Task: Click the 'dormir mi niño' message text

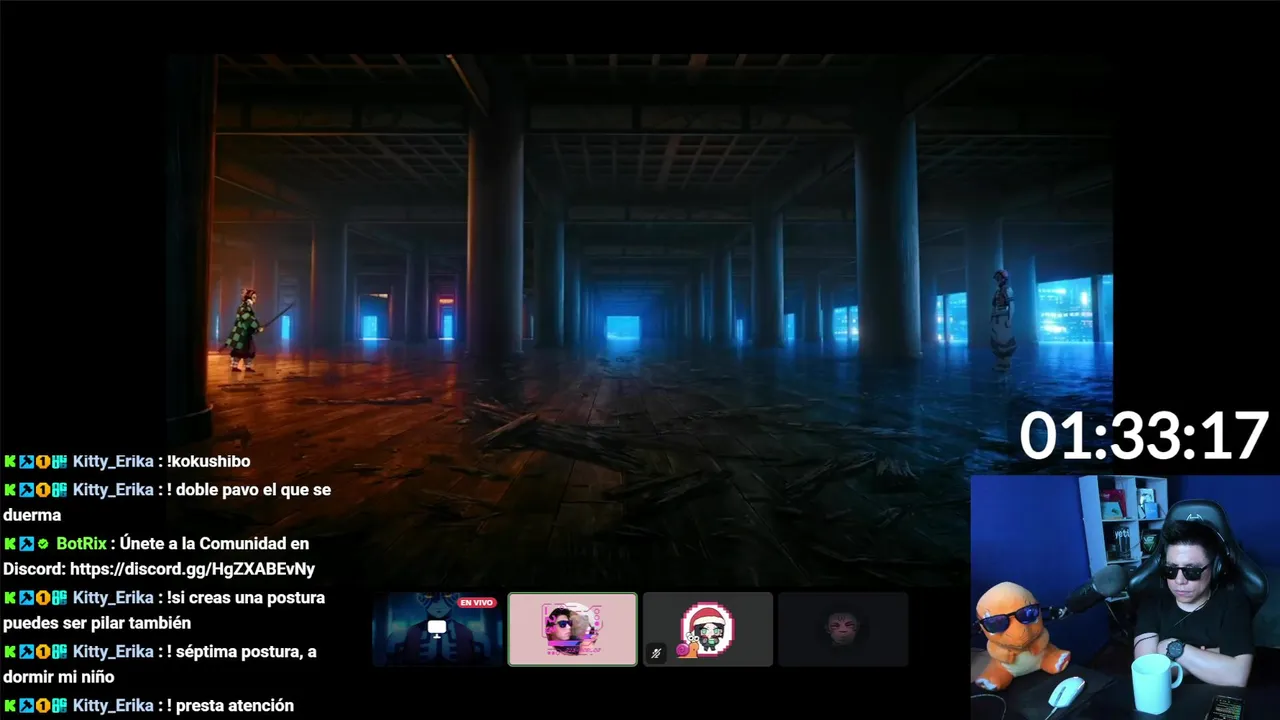Action: point(59,678)
